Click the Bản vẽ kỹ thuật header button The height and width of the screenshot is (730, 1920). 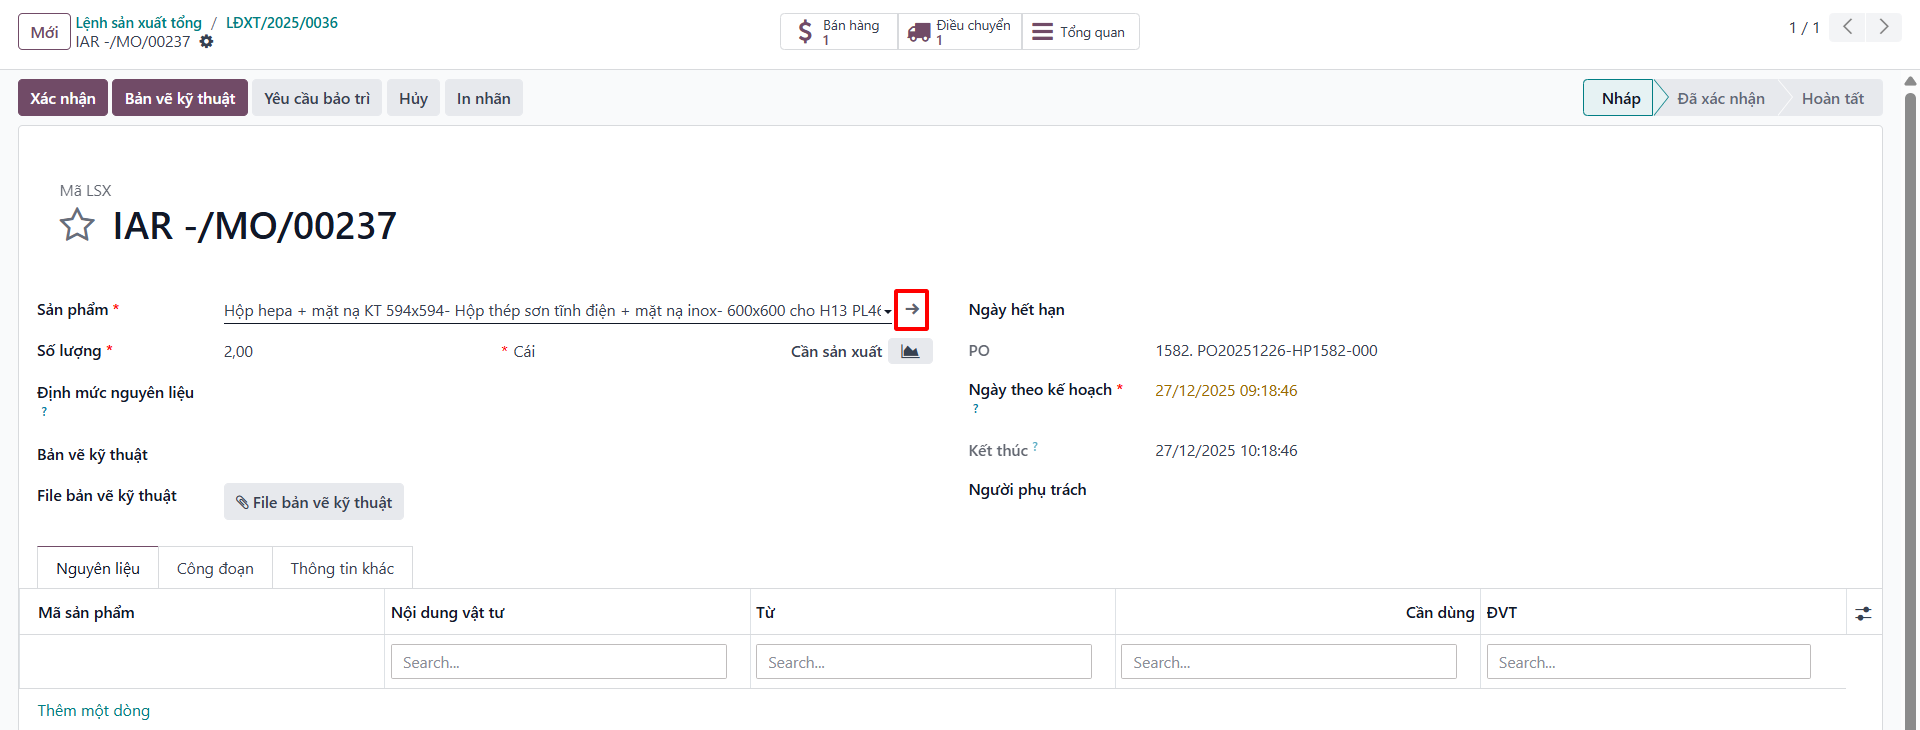coord(180,98)
